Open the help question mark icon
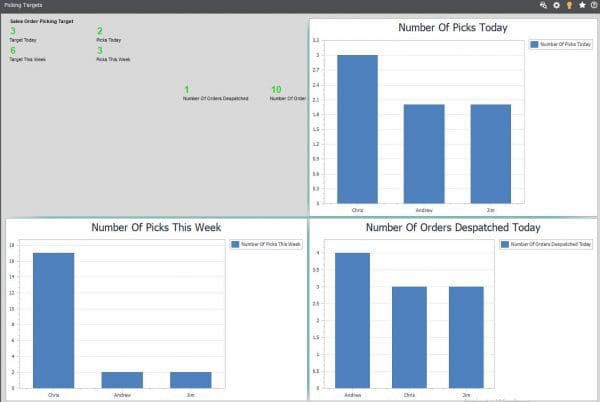The height and width of the screenshot is (402, 600). [x=594, y=5]
